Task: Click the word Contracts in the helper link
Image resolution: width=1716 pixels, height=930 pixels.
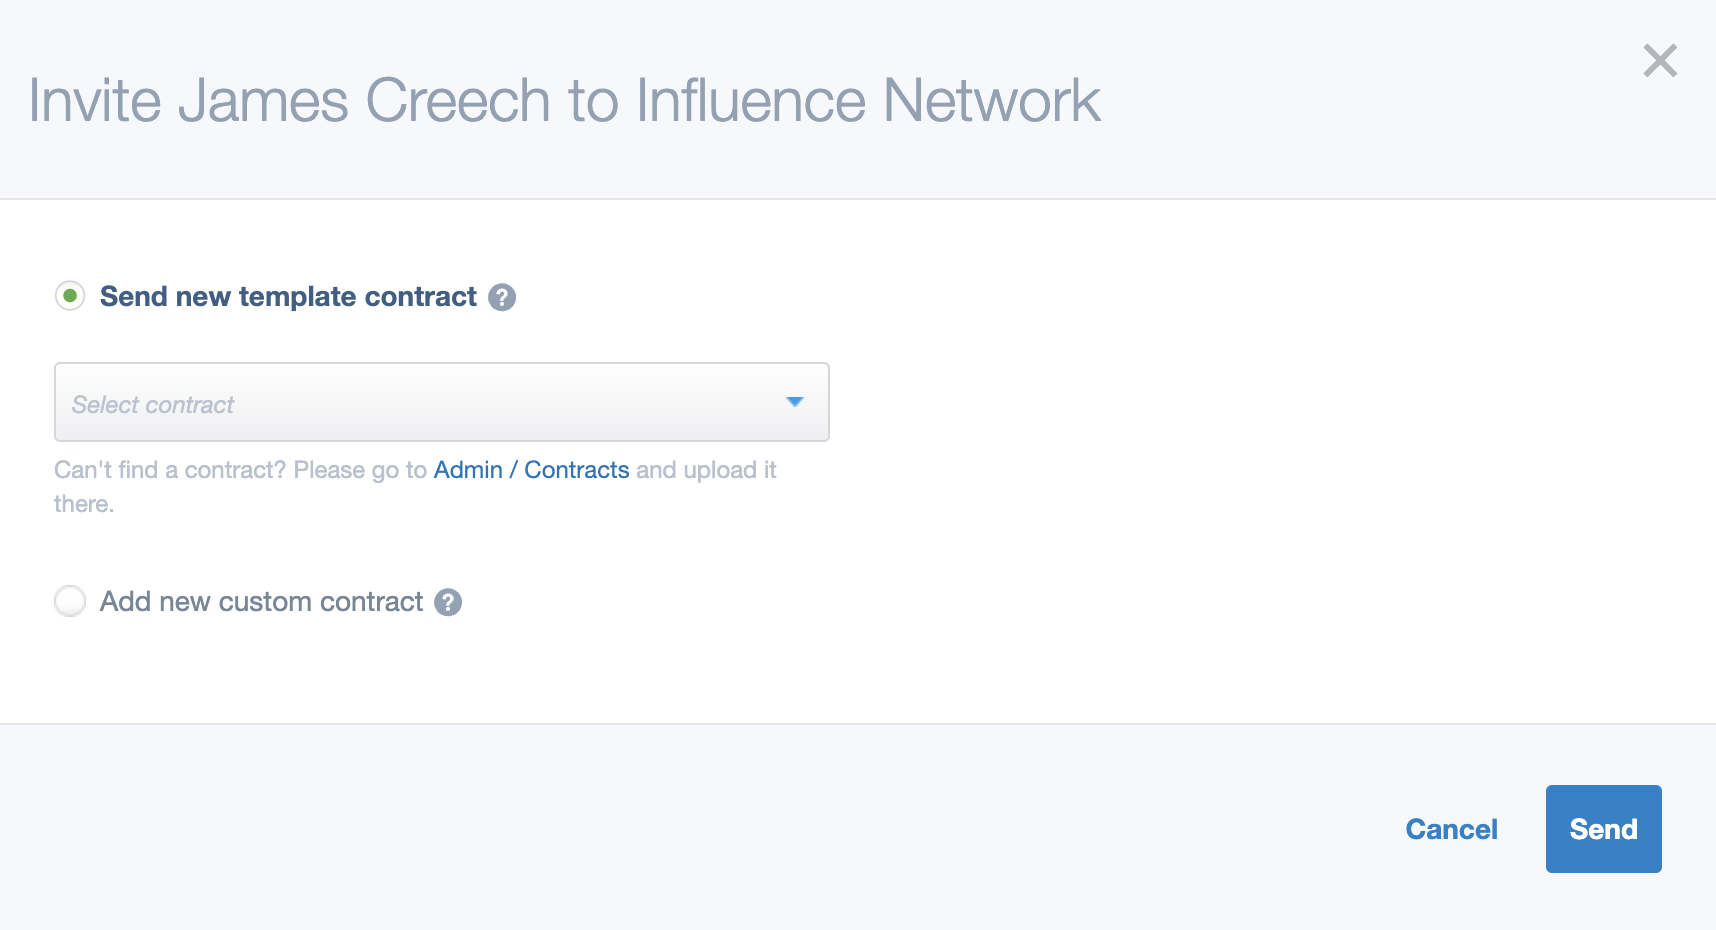Action: point(577,470)
